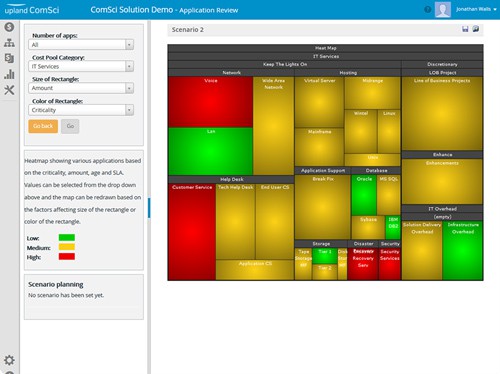Select the Voice rectangle in heatmap
Screen dimensions: 500x374
tap(210, 102)
